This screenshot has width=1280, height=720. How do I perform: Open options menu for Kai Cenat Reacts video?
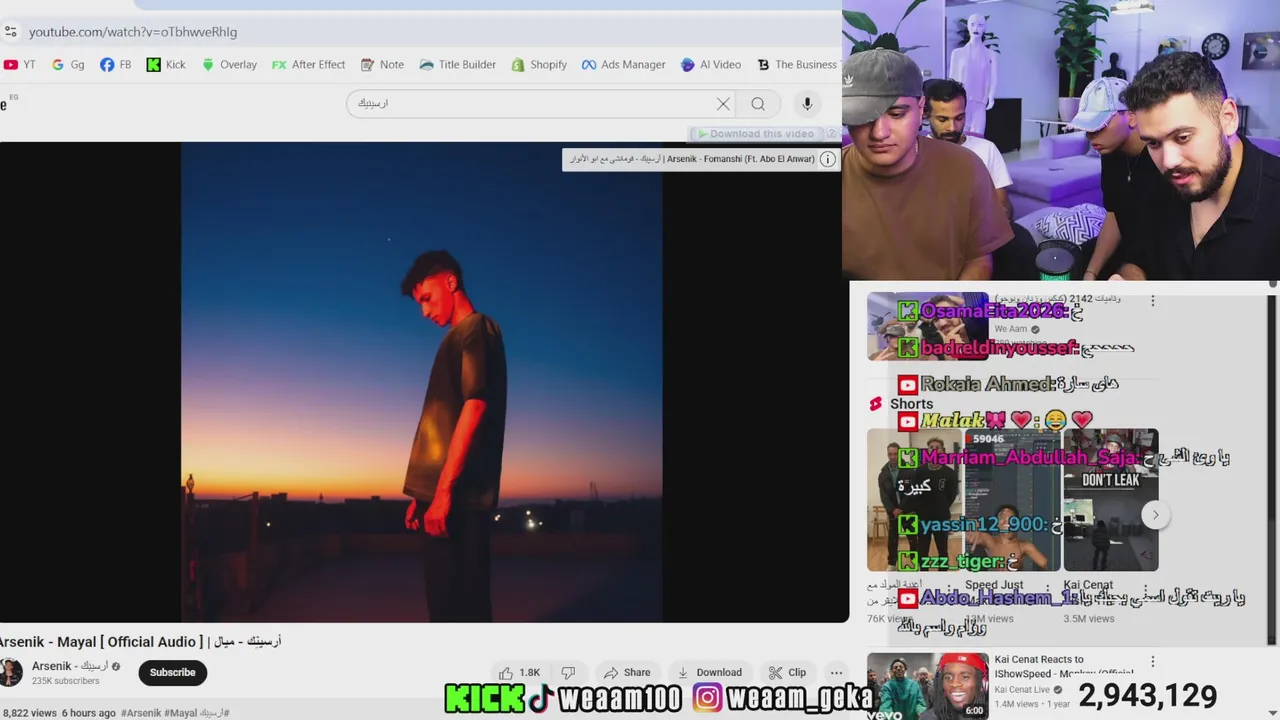pos(1152,661)
